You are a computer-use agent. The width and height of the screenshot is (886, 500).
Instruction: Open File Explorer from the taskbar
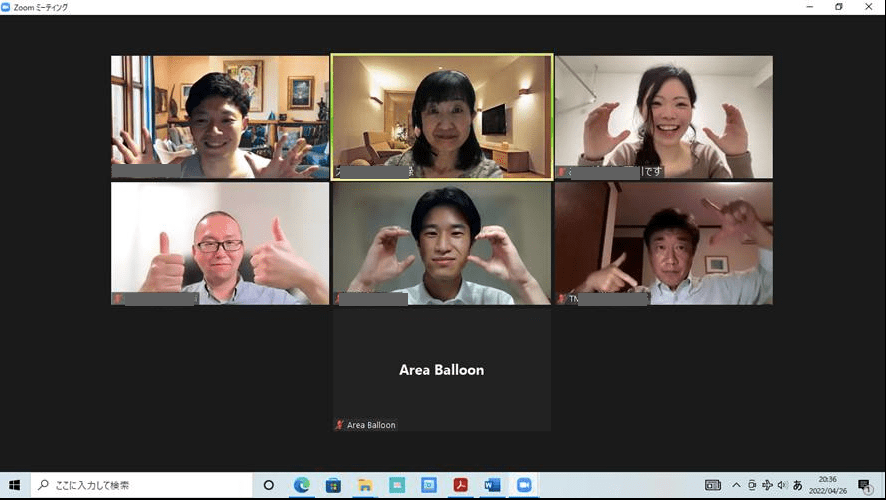click(365, 485)
